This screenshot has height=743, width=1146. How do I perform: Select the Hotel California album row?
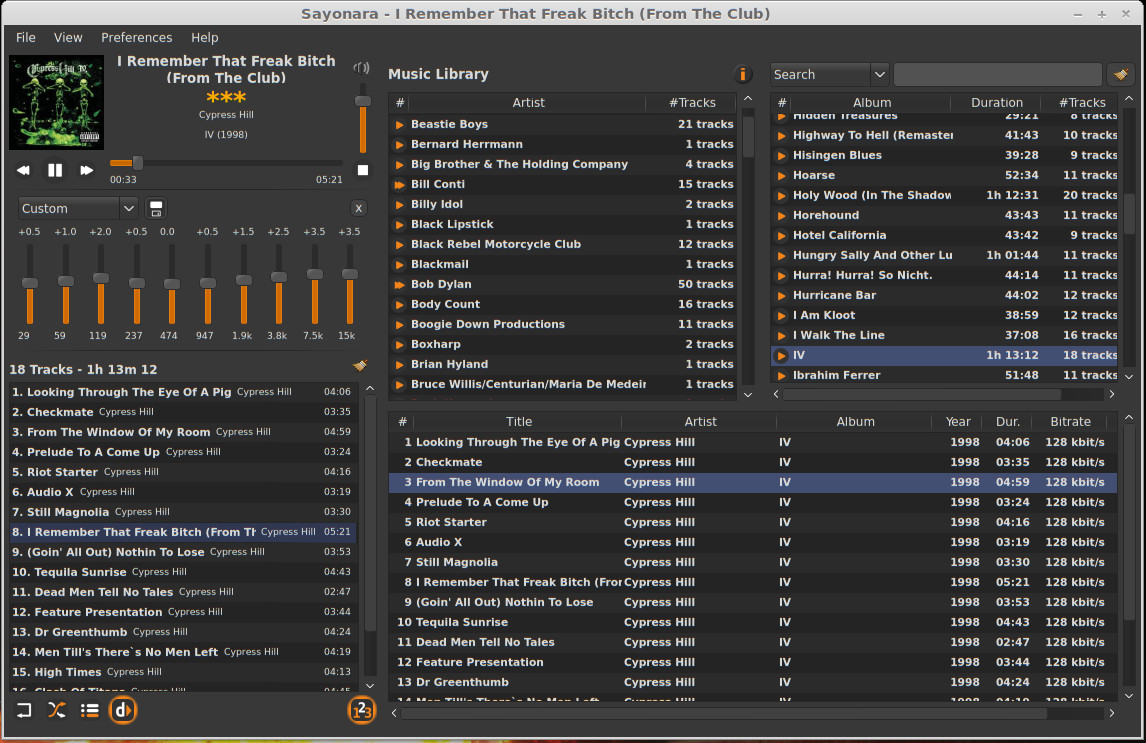(x=944, y=235)
